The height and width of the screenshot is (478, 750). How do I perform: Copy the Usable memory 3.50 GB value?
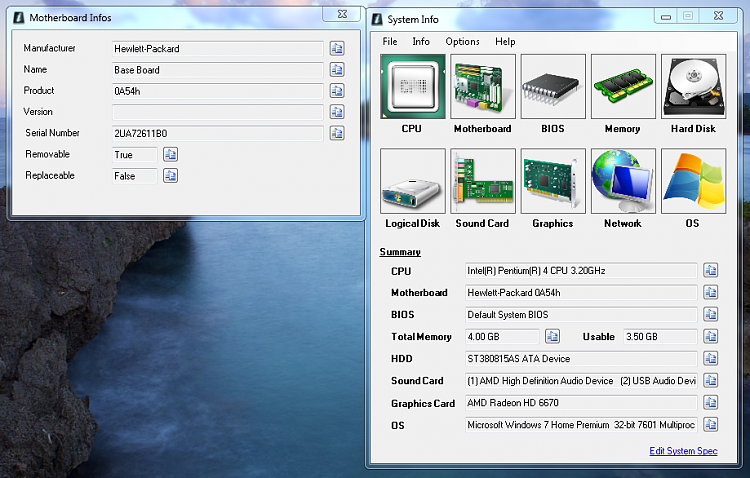[711, 336]
